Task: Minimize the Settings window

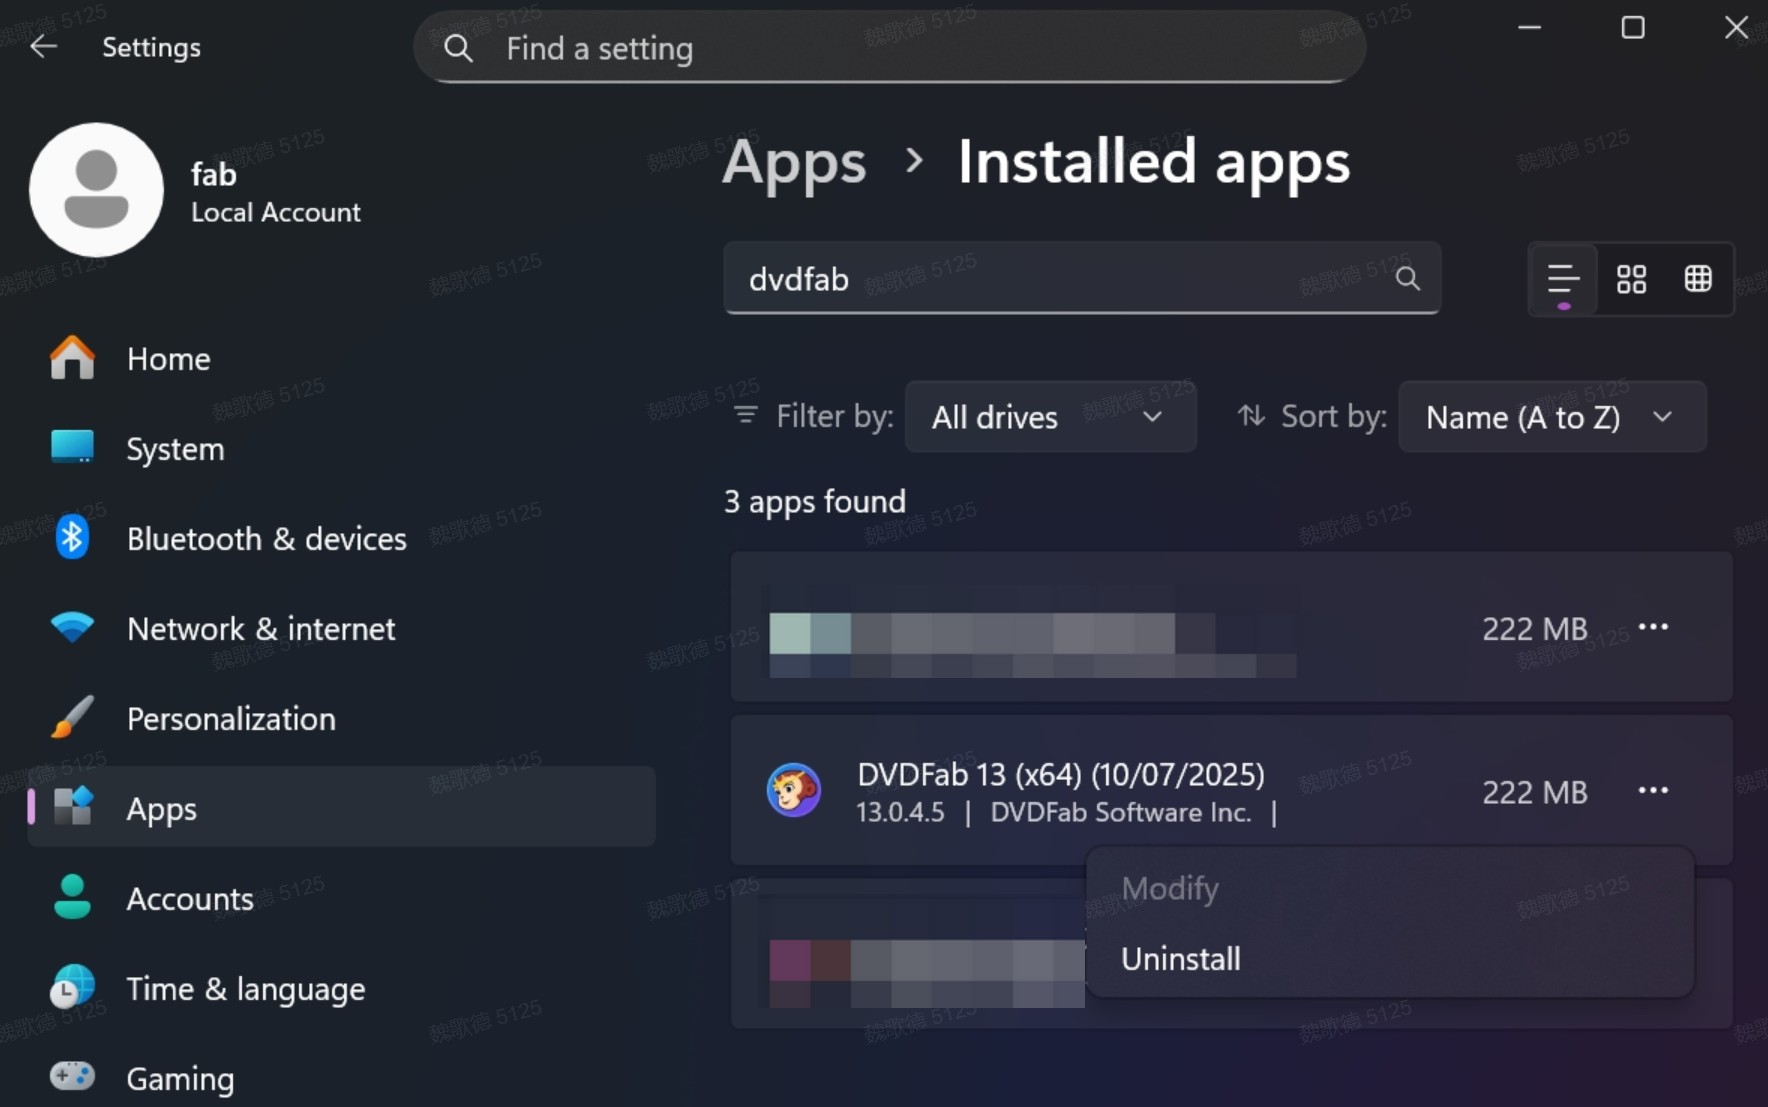Action: coord(1529,27)
